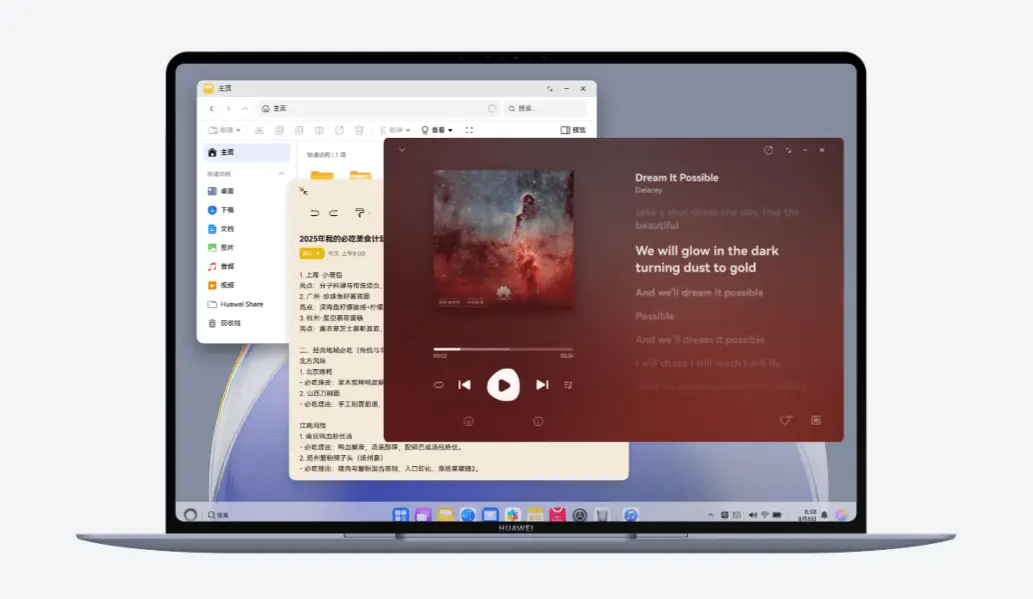Click the file manager search field

coord(545,108)
